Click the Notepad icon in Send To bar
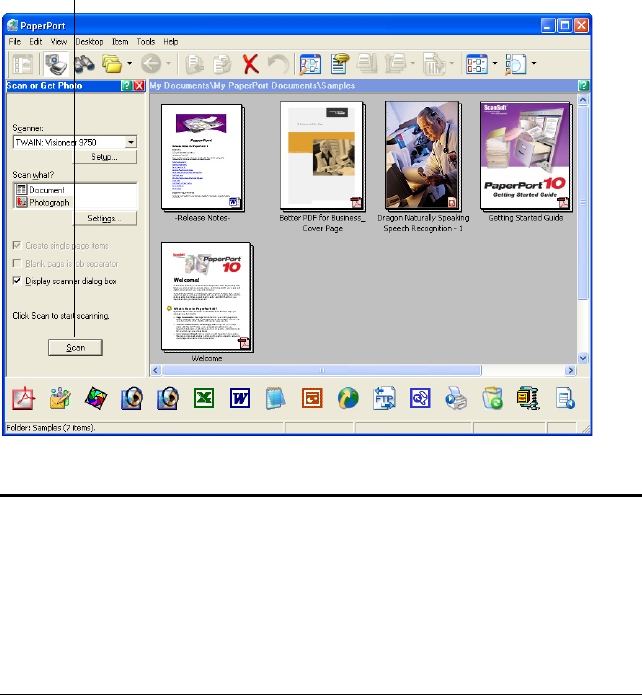Viewport: 642px width, 695px height. point(275,398)
